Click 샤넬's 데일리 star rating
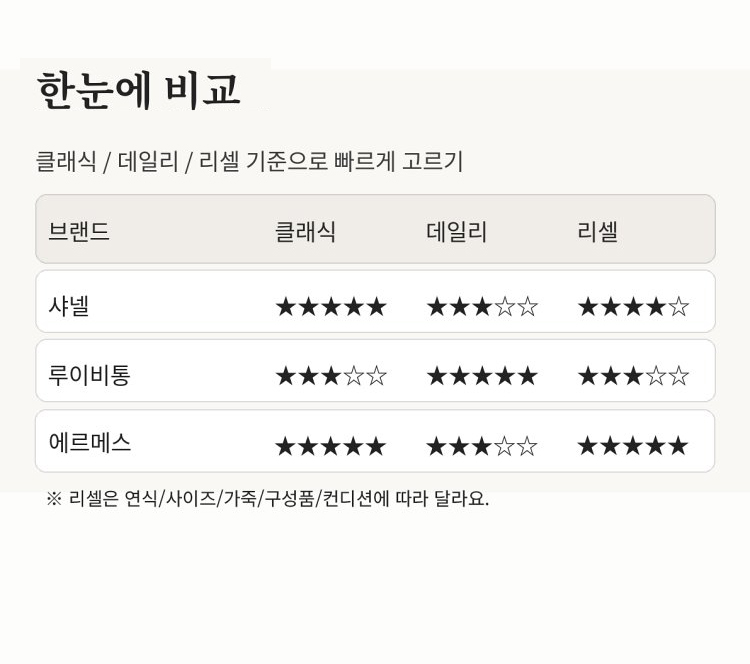Screen dimensions: 750x664 (481, 307)
